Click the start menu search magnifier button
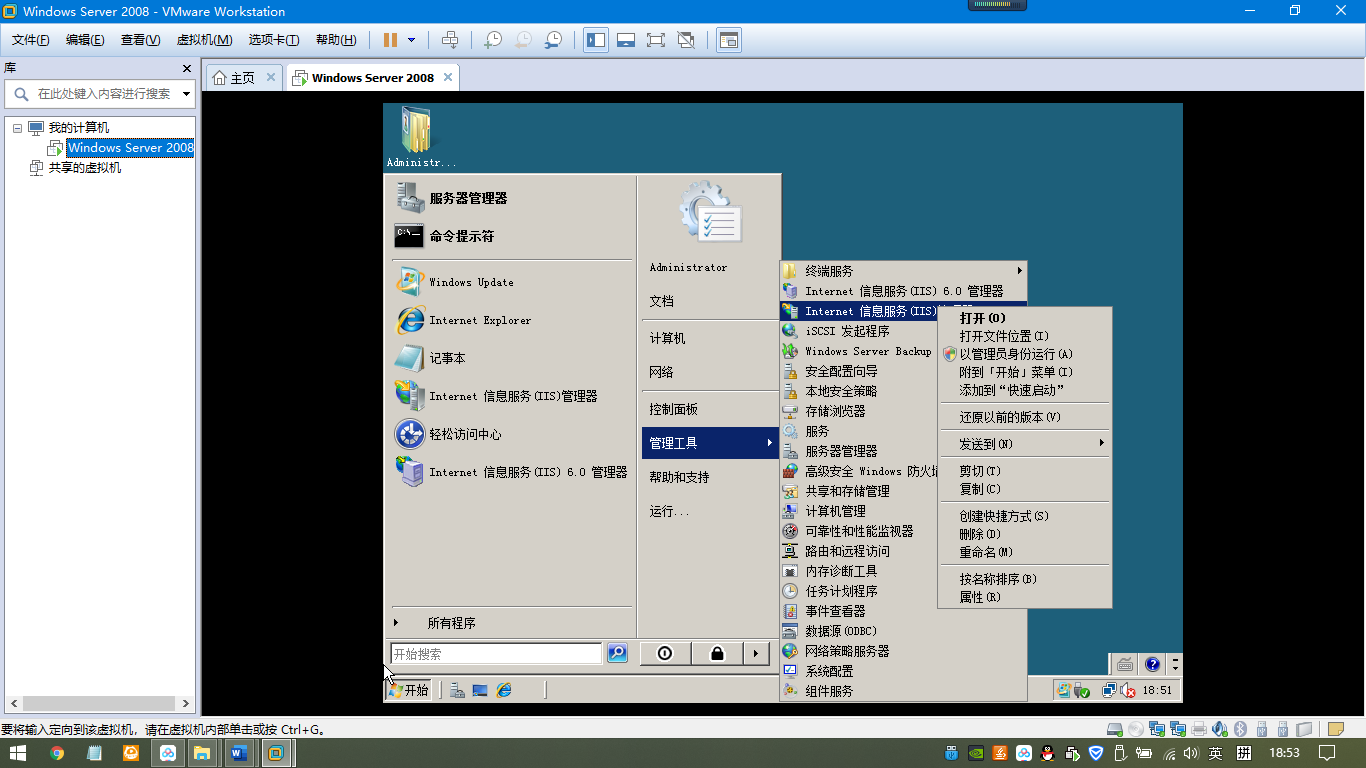The width and height of the screenshot is (1366, 768). click(617, 653)
